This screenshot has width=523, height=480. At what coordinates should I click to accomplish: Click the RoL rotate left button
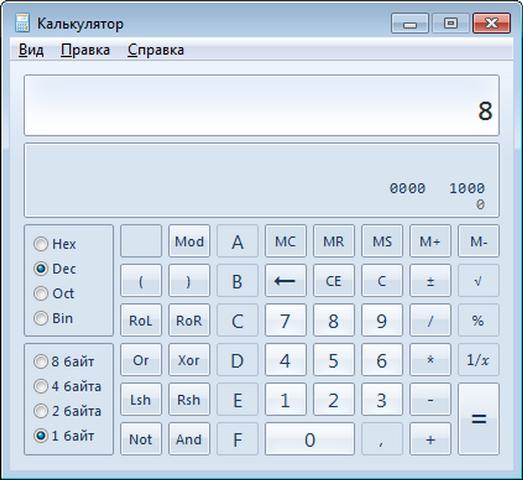[141, 320]
